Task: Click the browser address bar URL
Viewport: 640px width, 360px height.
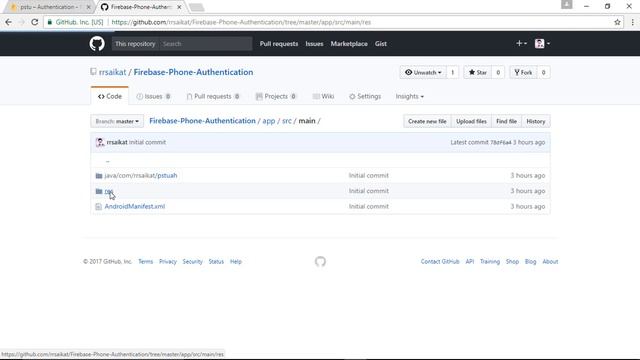Action: (x=241, y=22)
